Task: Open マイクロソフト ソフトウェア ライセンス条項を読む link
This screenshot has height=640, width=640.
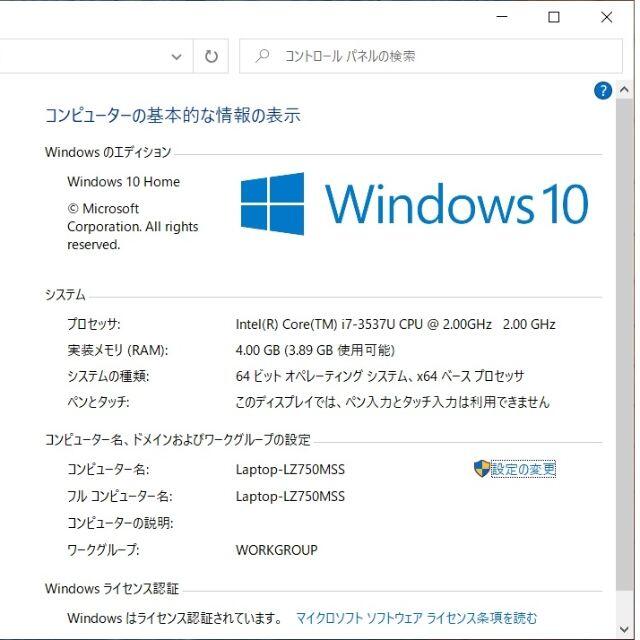Action: 416,618
